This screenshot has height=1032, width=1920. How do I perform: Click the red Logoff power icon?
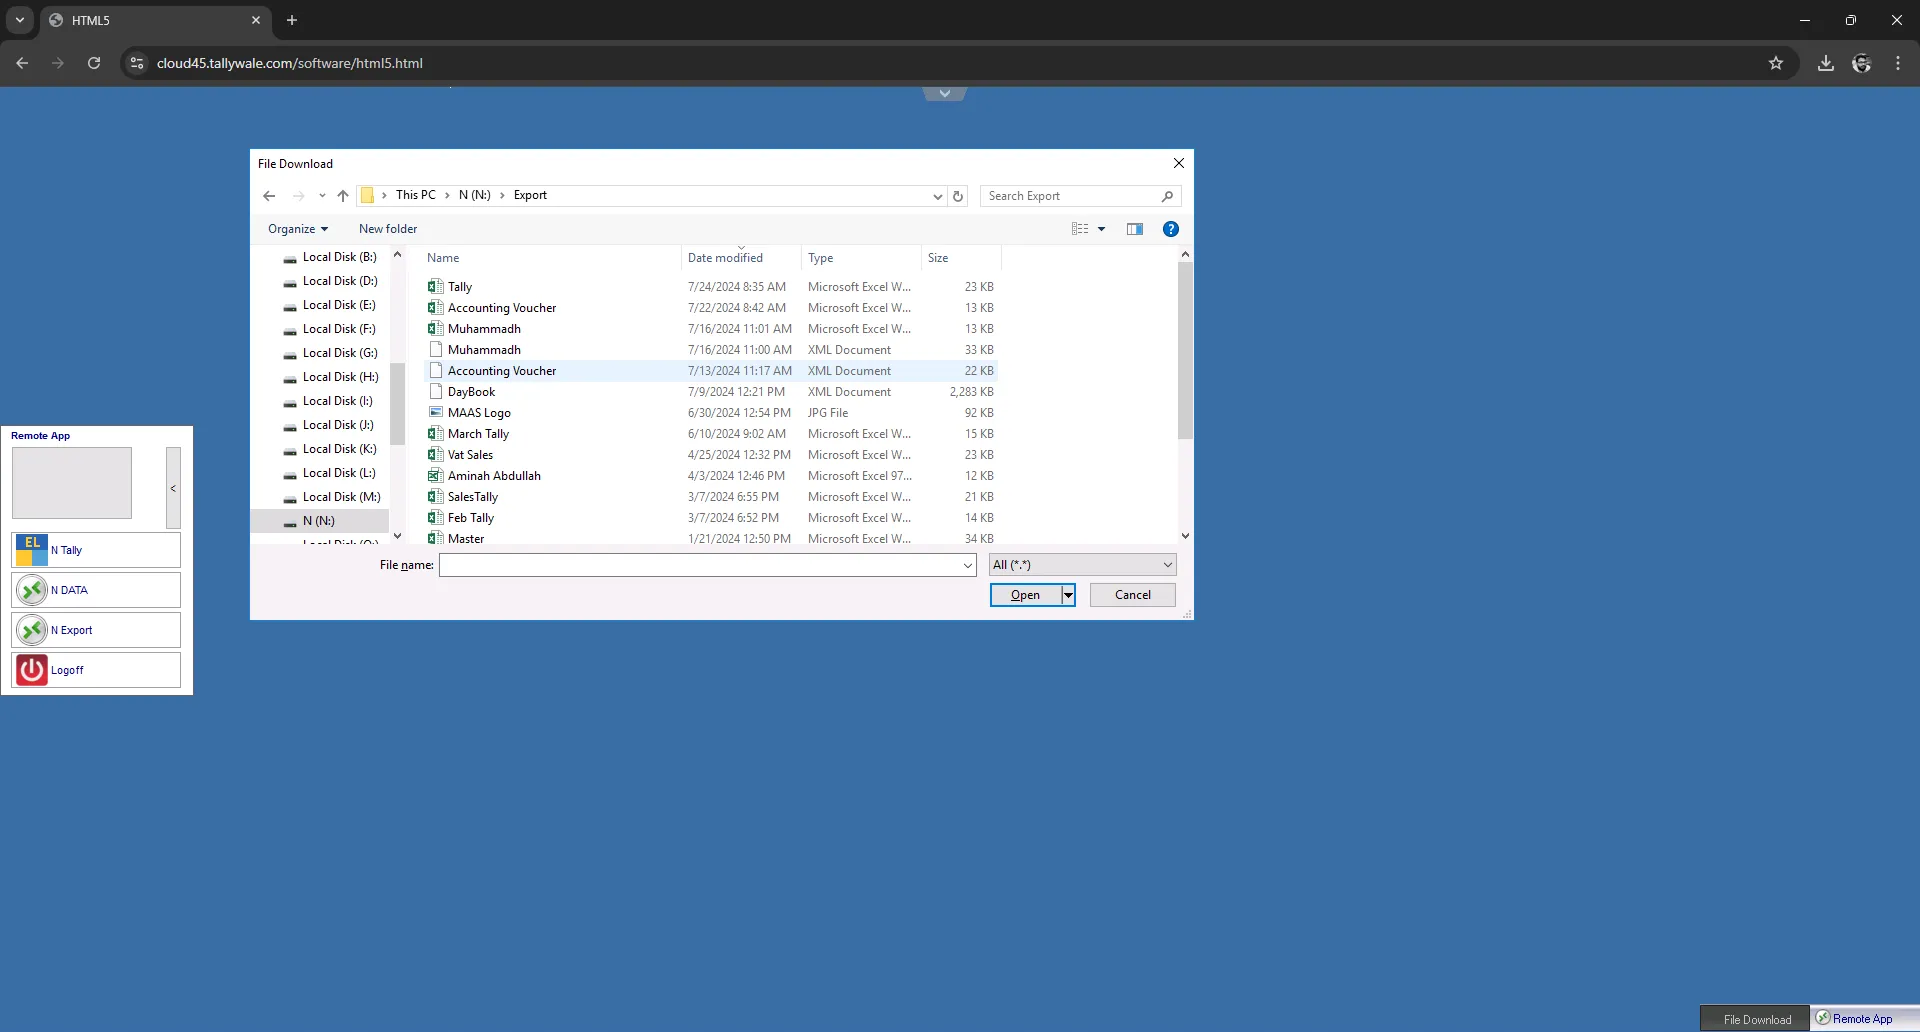[32, 670]
